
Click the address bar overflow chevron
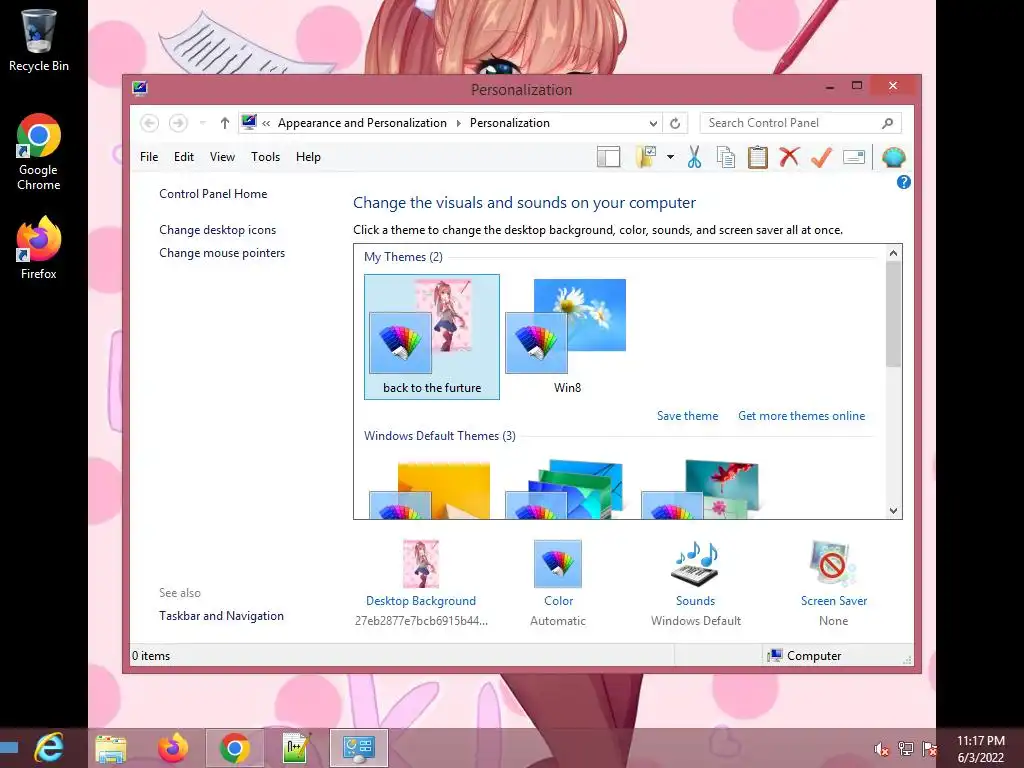point(266,123)
